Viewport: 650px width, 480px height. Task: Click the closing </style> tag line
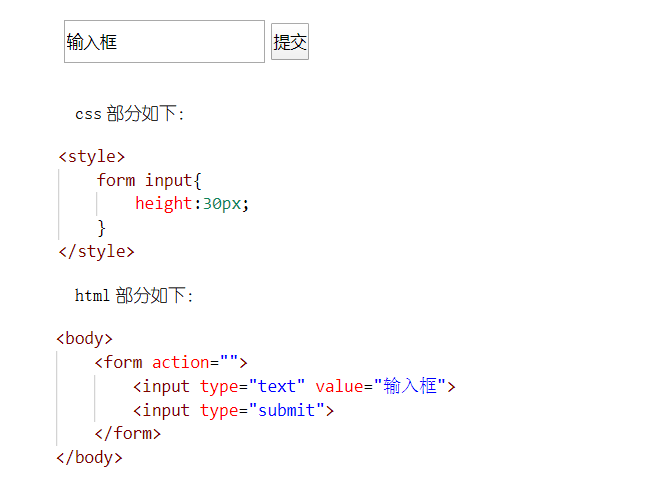tap(97, 252)
